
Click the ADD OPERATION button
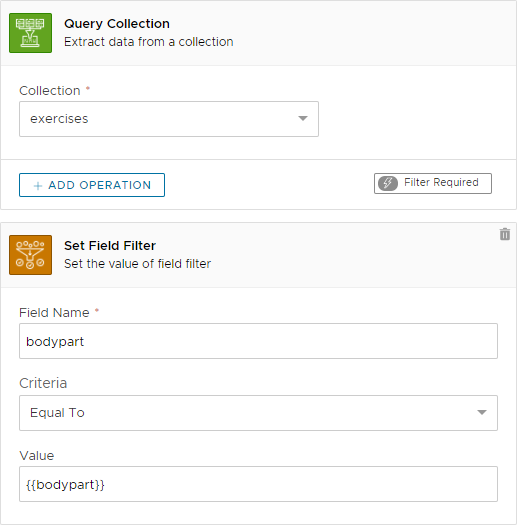pyautogui.click(x=92, y=185)
